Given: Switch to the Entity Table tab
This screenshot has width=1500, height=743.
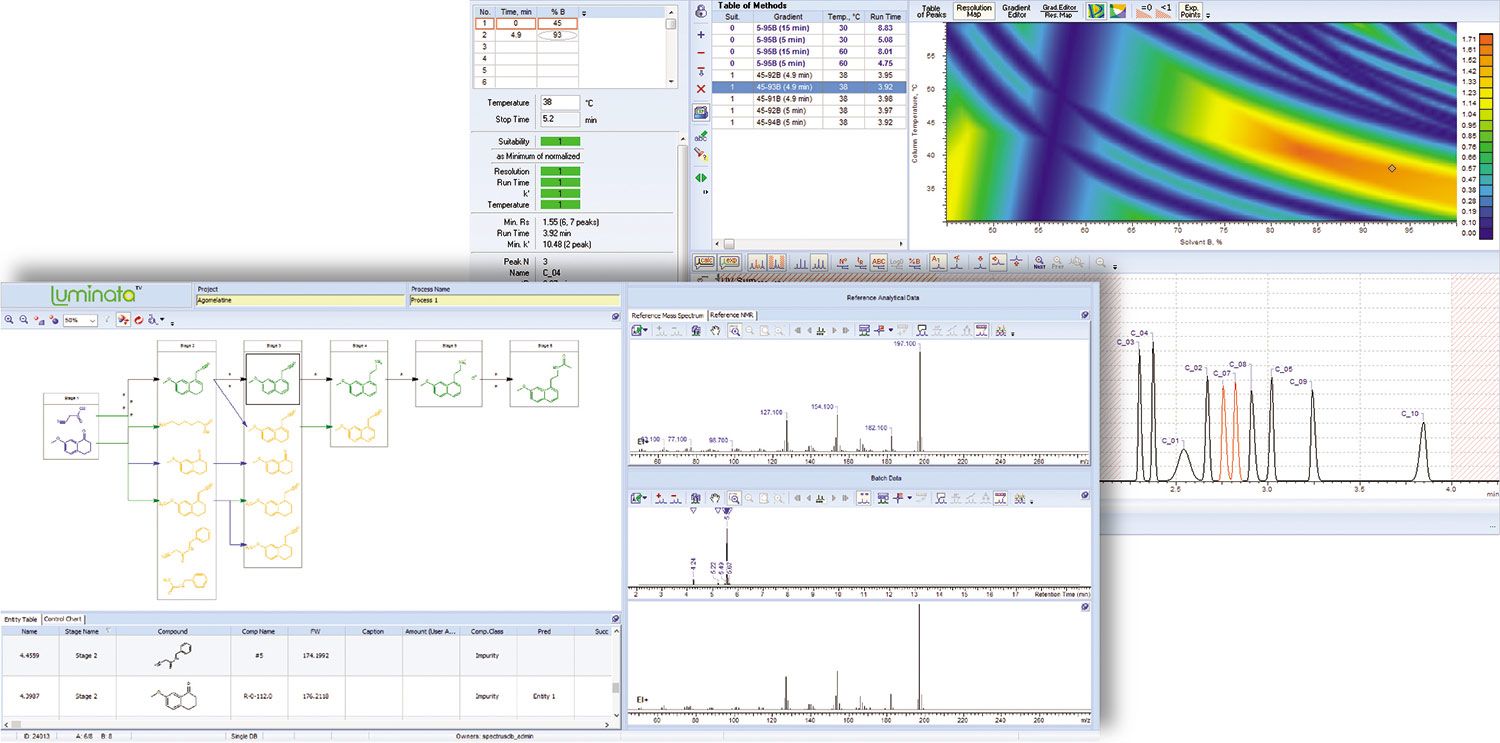Looking at the screenshot, I should point(21,619).
